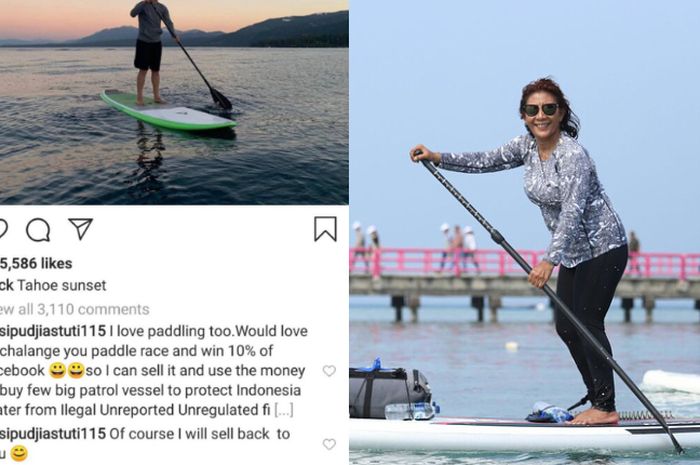Select the 'Tahoe sunset' caption text

[x=62, y=286]
